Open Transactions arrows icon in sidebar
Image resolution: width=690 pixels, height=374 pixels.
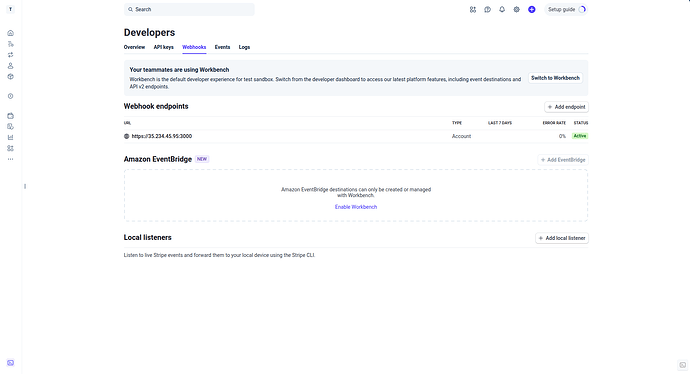[x=11, y=55]
